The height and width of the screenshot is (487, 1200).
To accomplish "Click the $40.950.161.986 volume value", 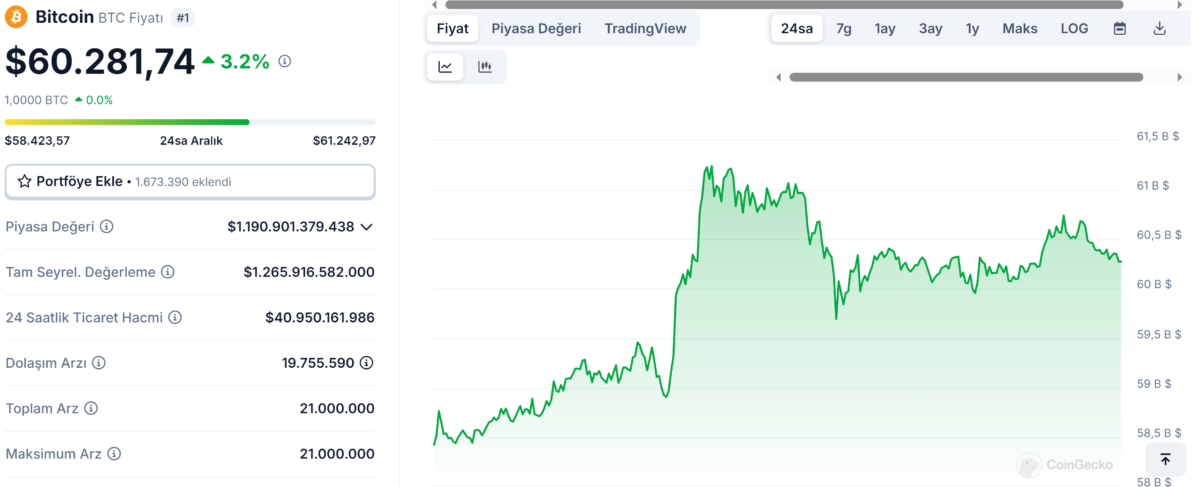I will point(320,317).
